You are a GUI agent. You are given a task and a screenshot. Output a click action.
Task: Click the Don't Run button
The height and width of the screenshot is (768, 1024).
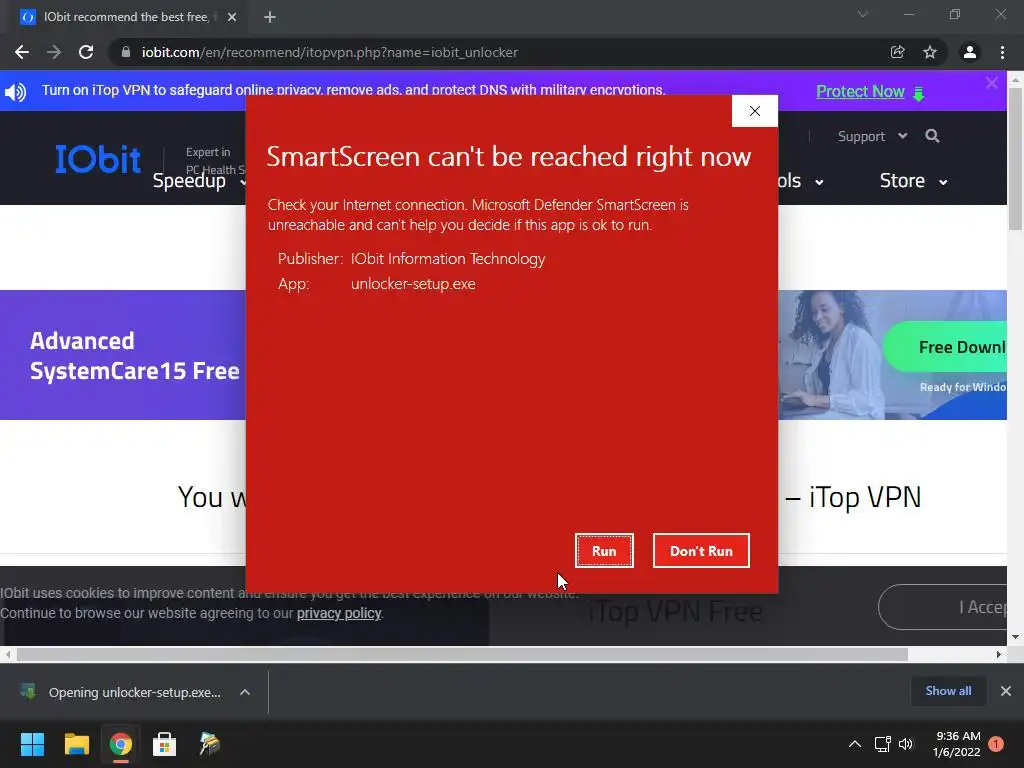tap(701, 551)
